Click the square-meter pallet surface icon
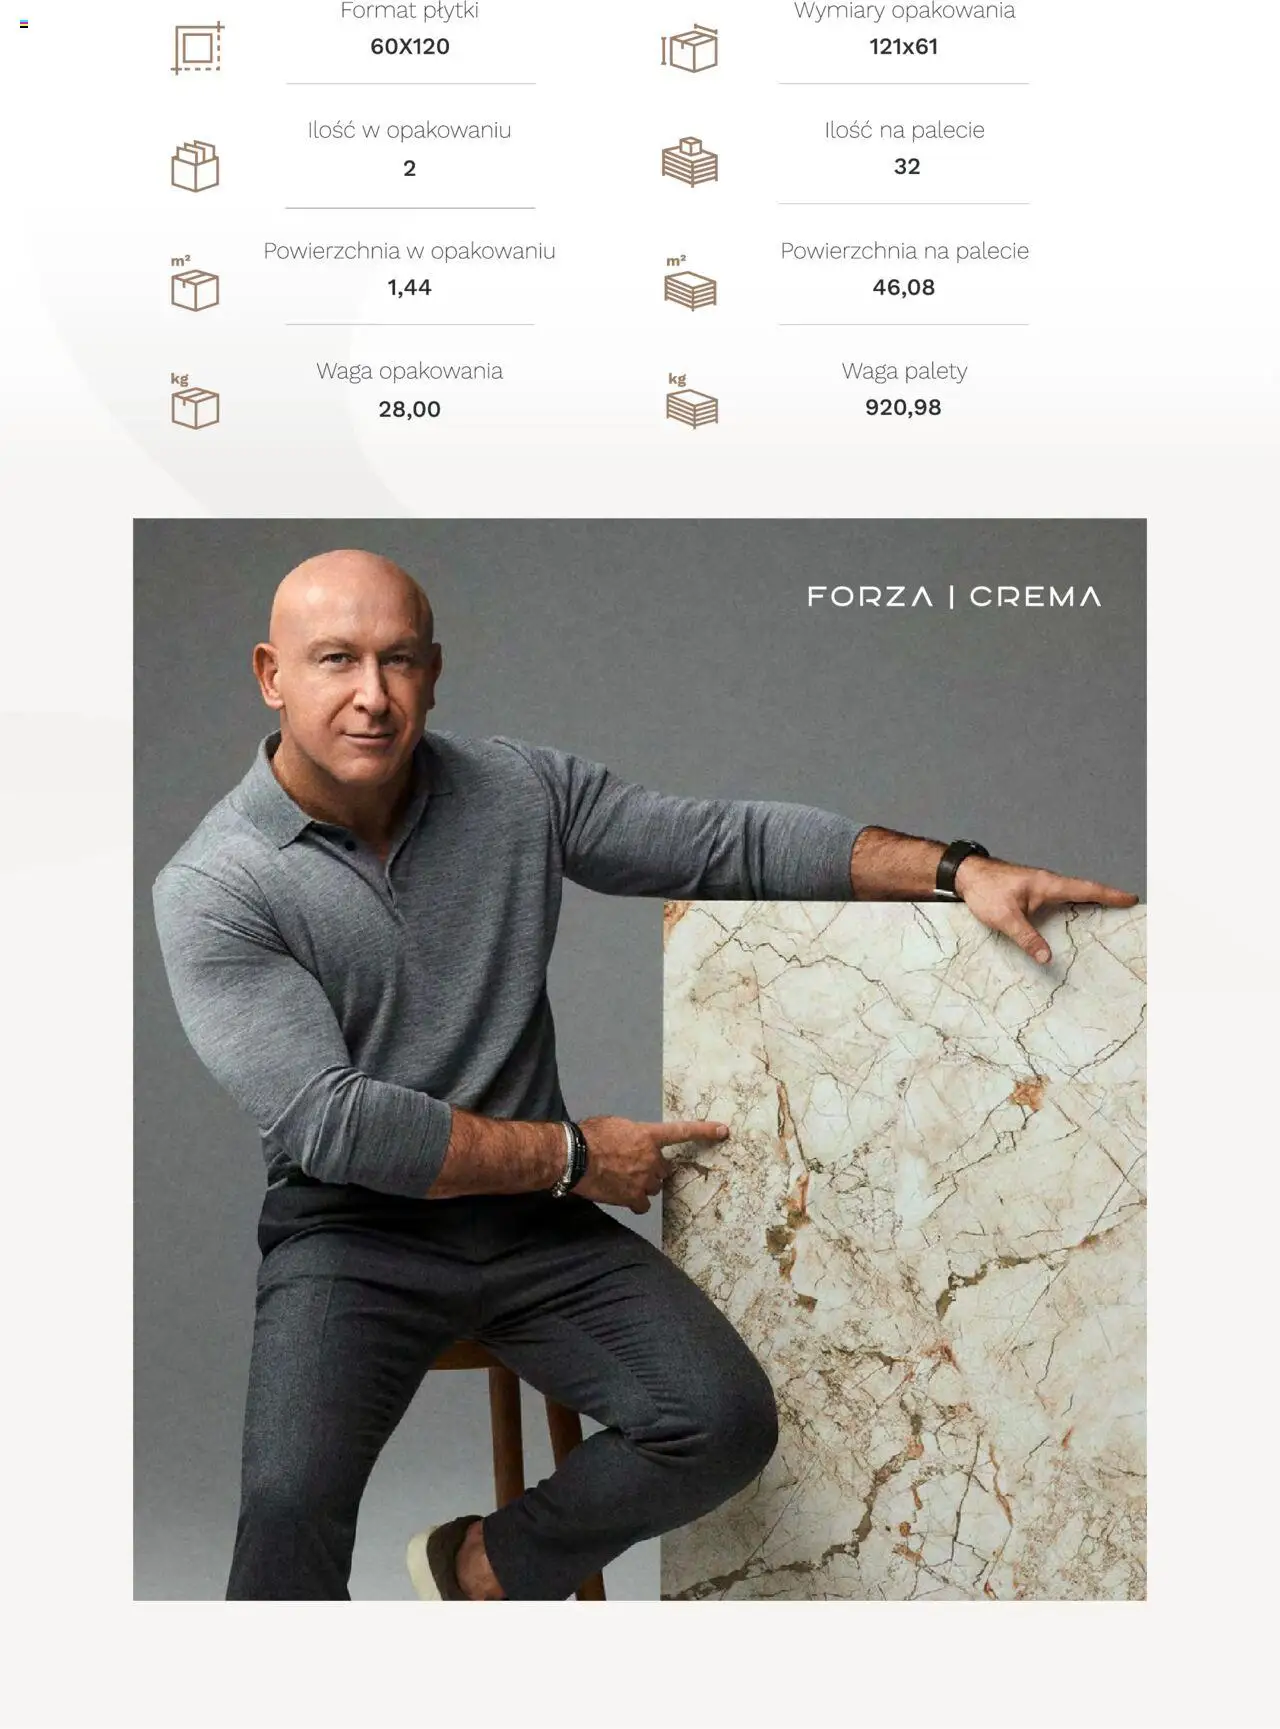Image resolution: width=1280 pixels, height=1729 pixels. coord(690,283)
